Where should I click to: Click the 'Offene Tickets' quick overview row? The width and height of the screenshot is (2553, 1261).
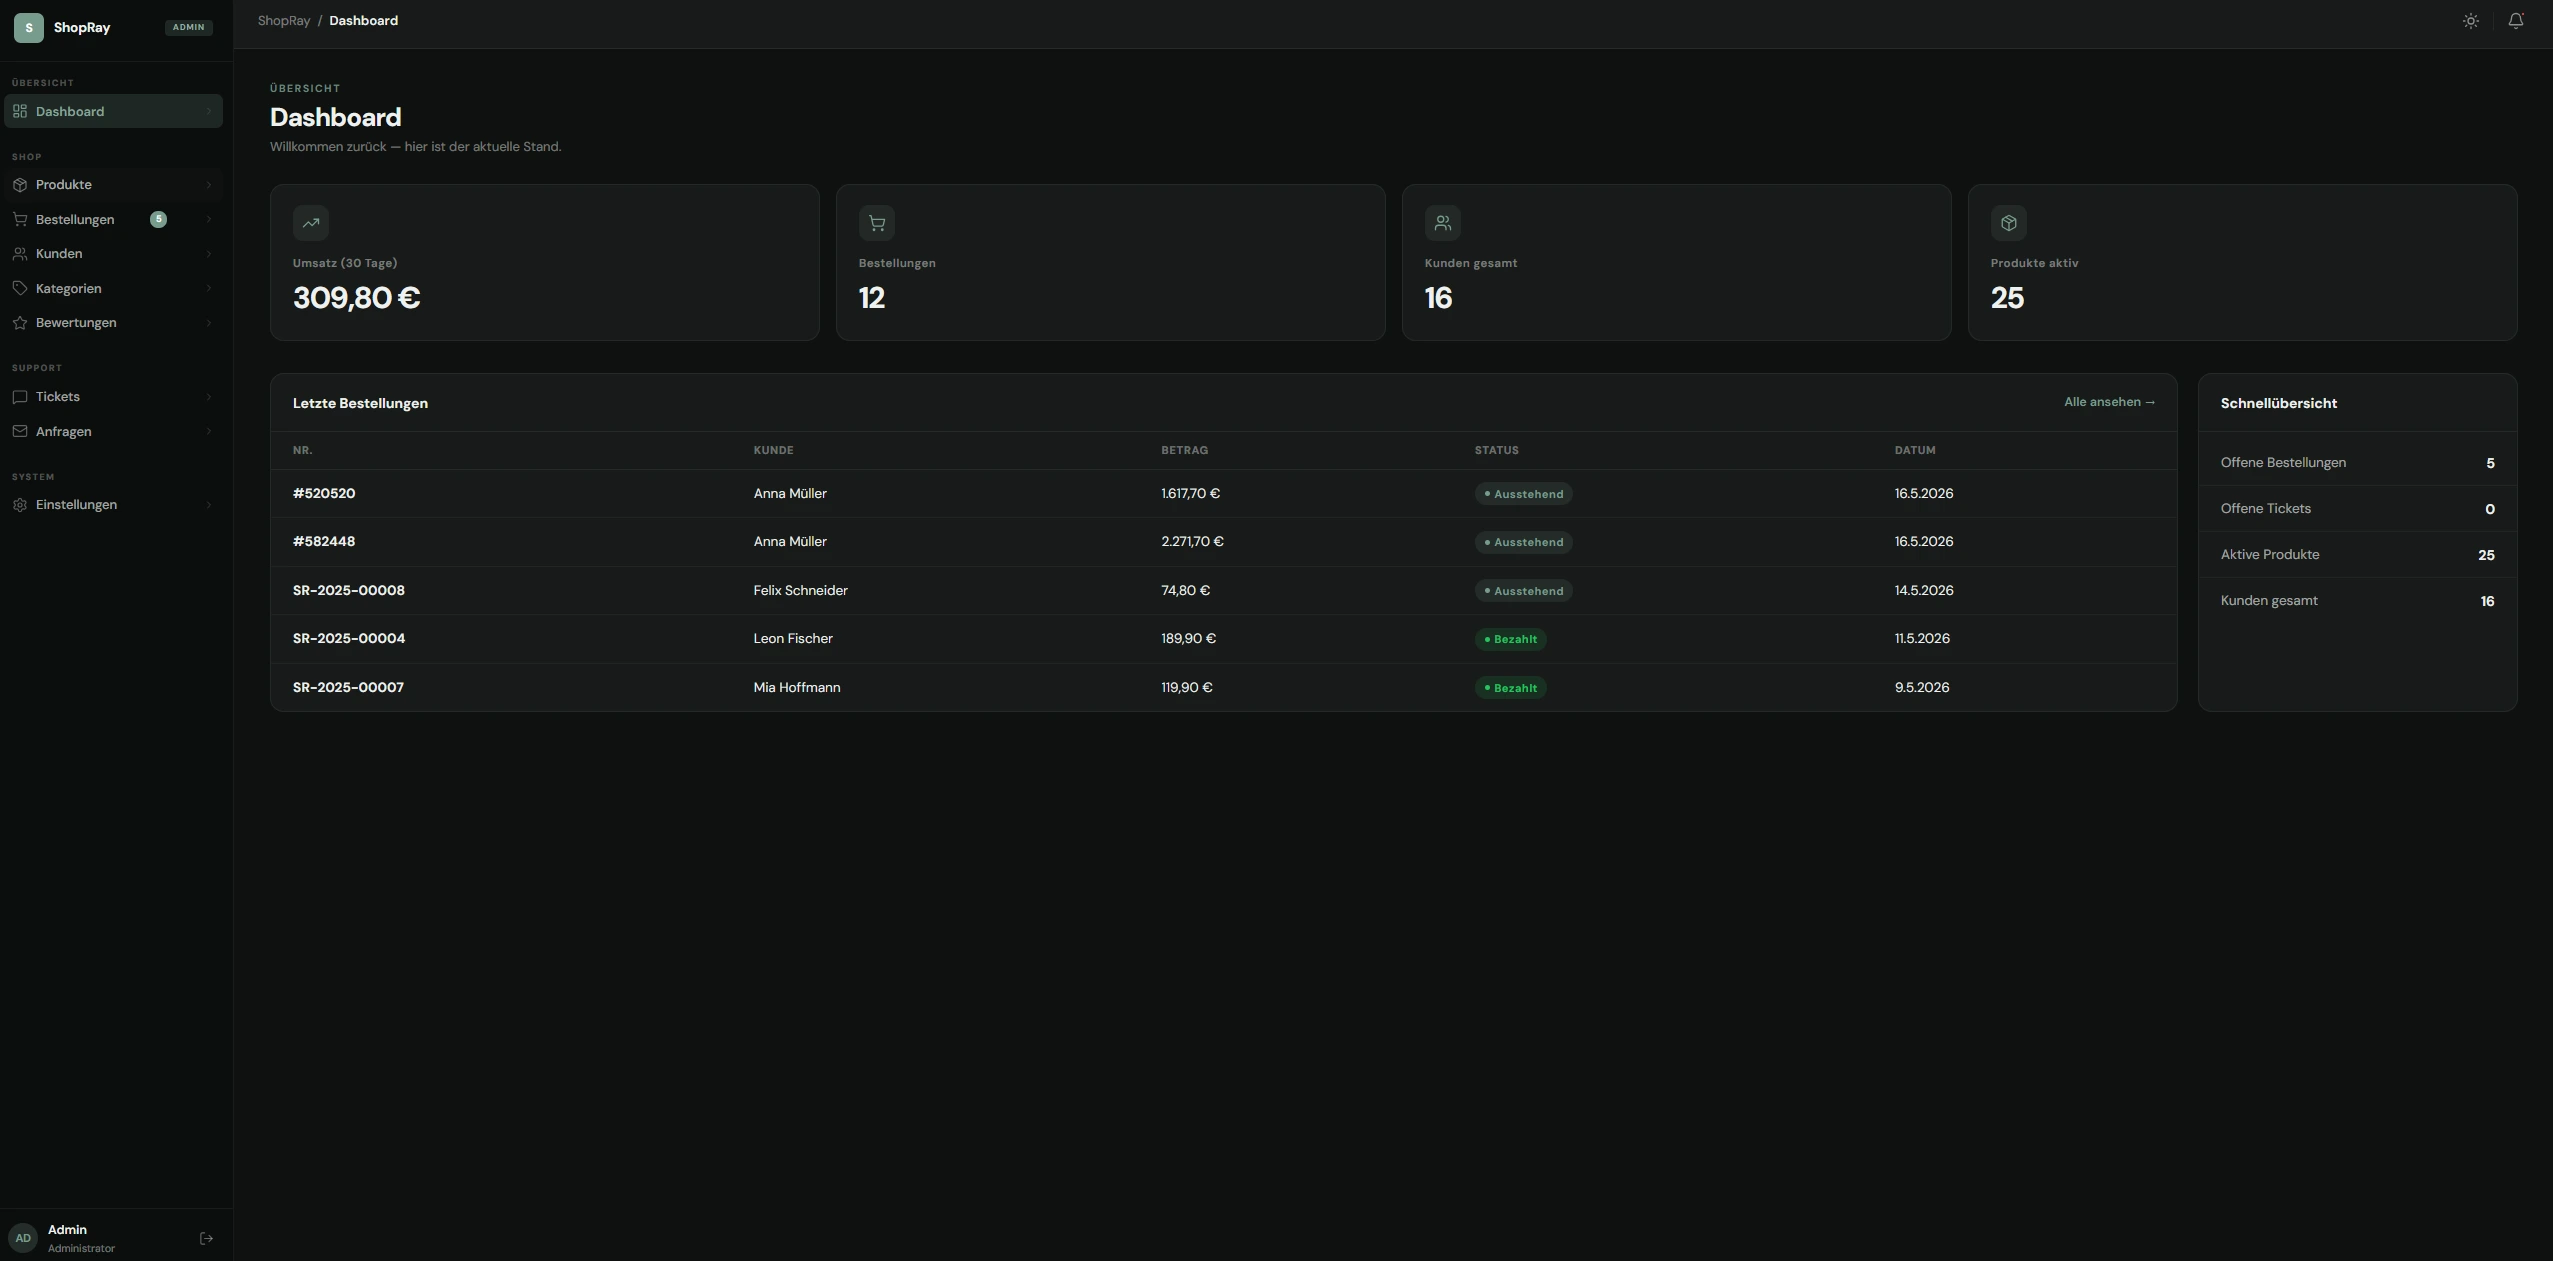(x=2357, y=509)
